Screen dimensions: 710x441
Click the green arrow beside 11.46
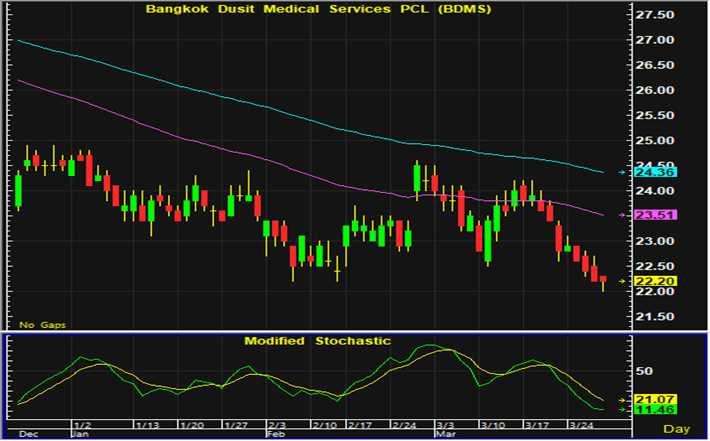tap(623, 410)
